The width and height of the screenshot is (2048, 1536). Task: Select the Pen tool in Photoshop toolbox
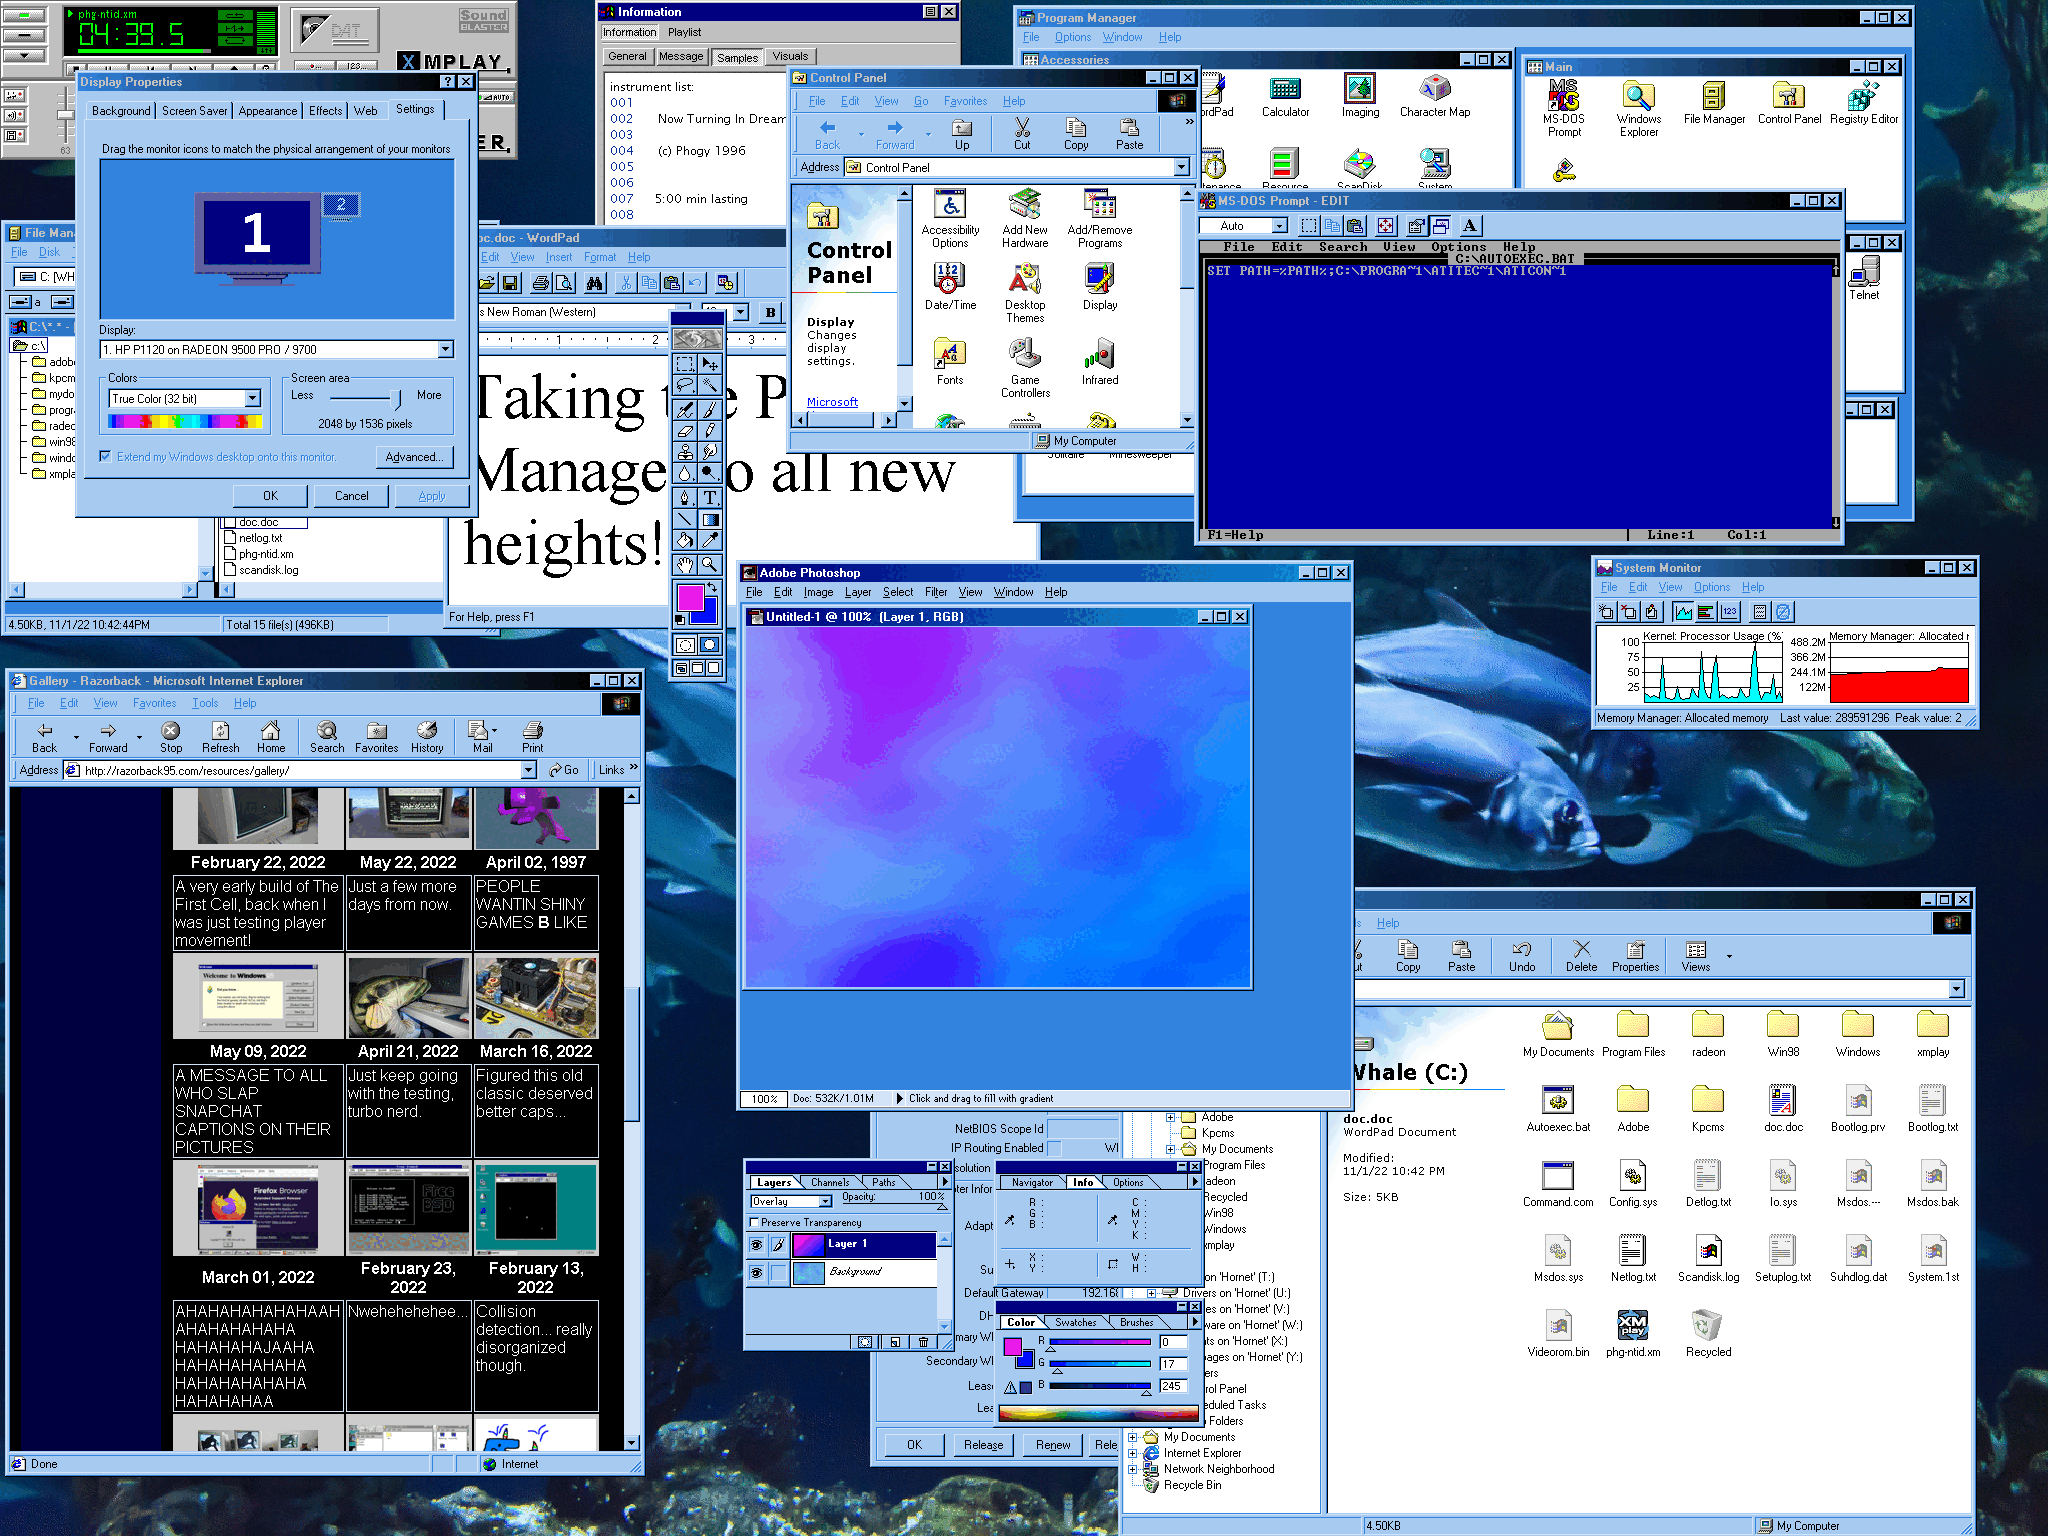point(685,497)
